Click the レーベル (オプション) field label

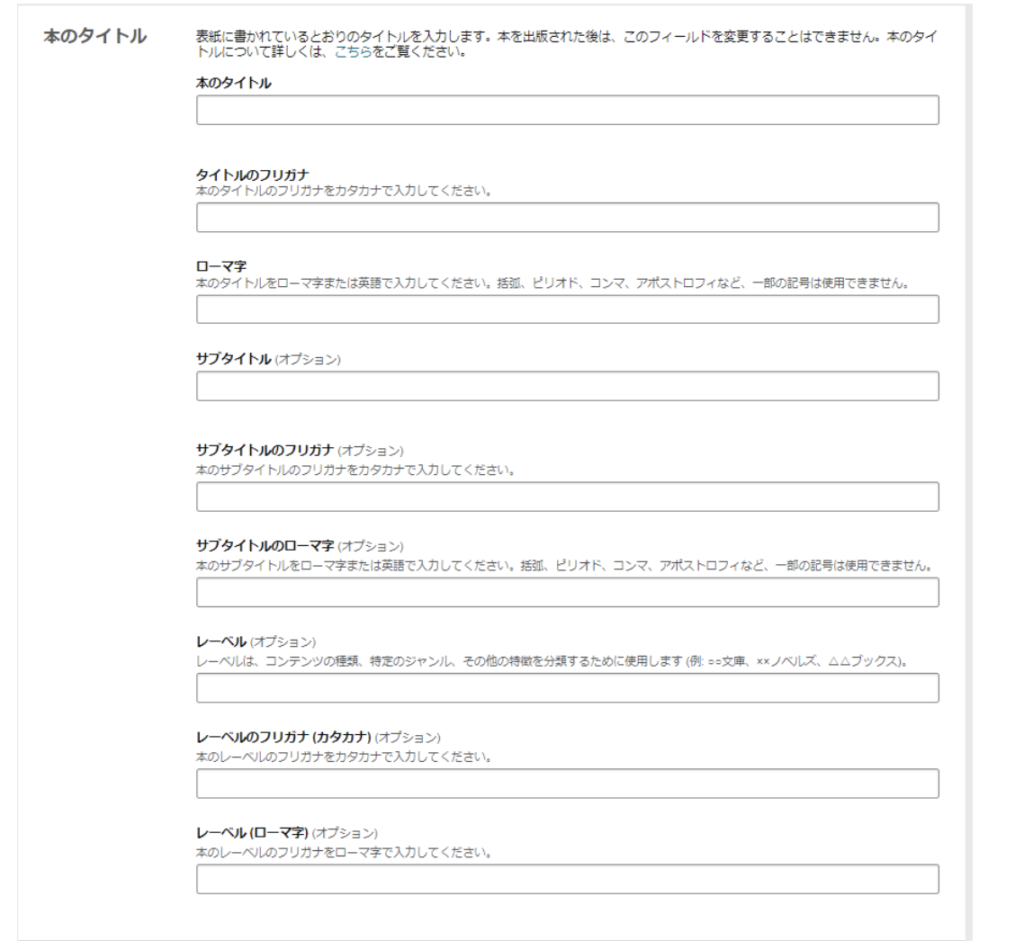click(256, 641)
